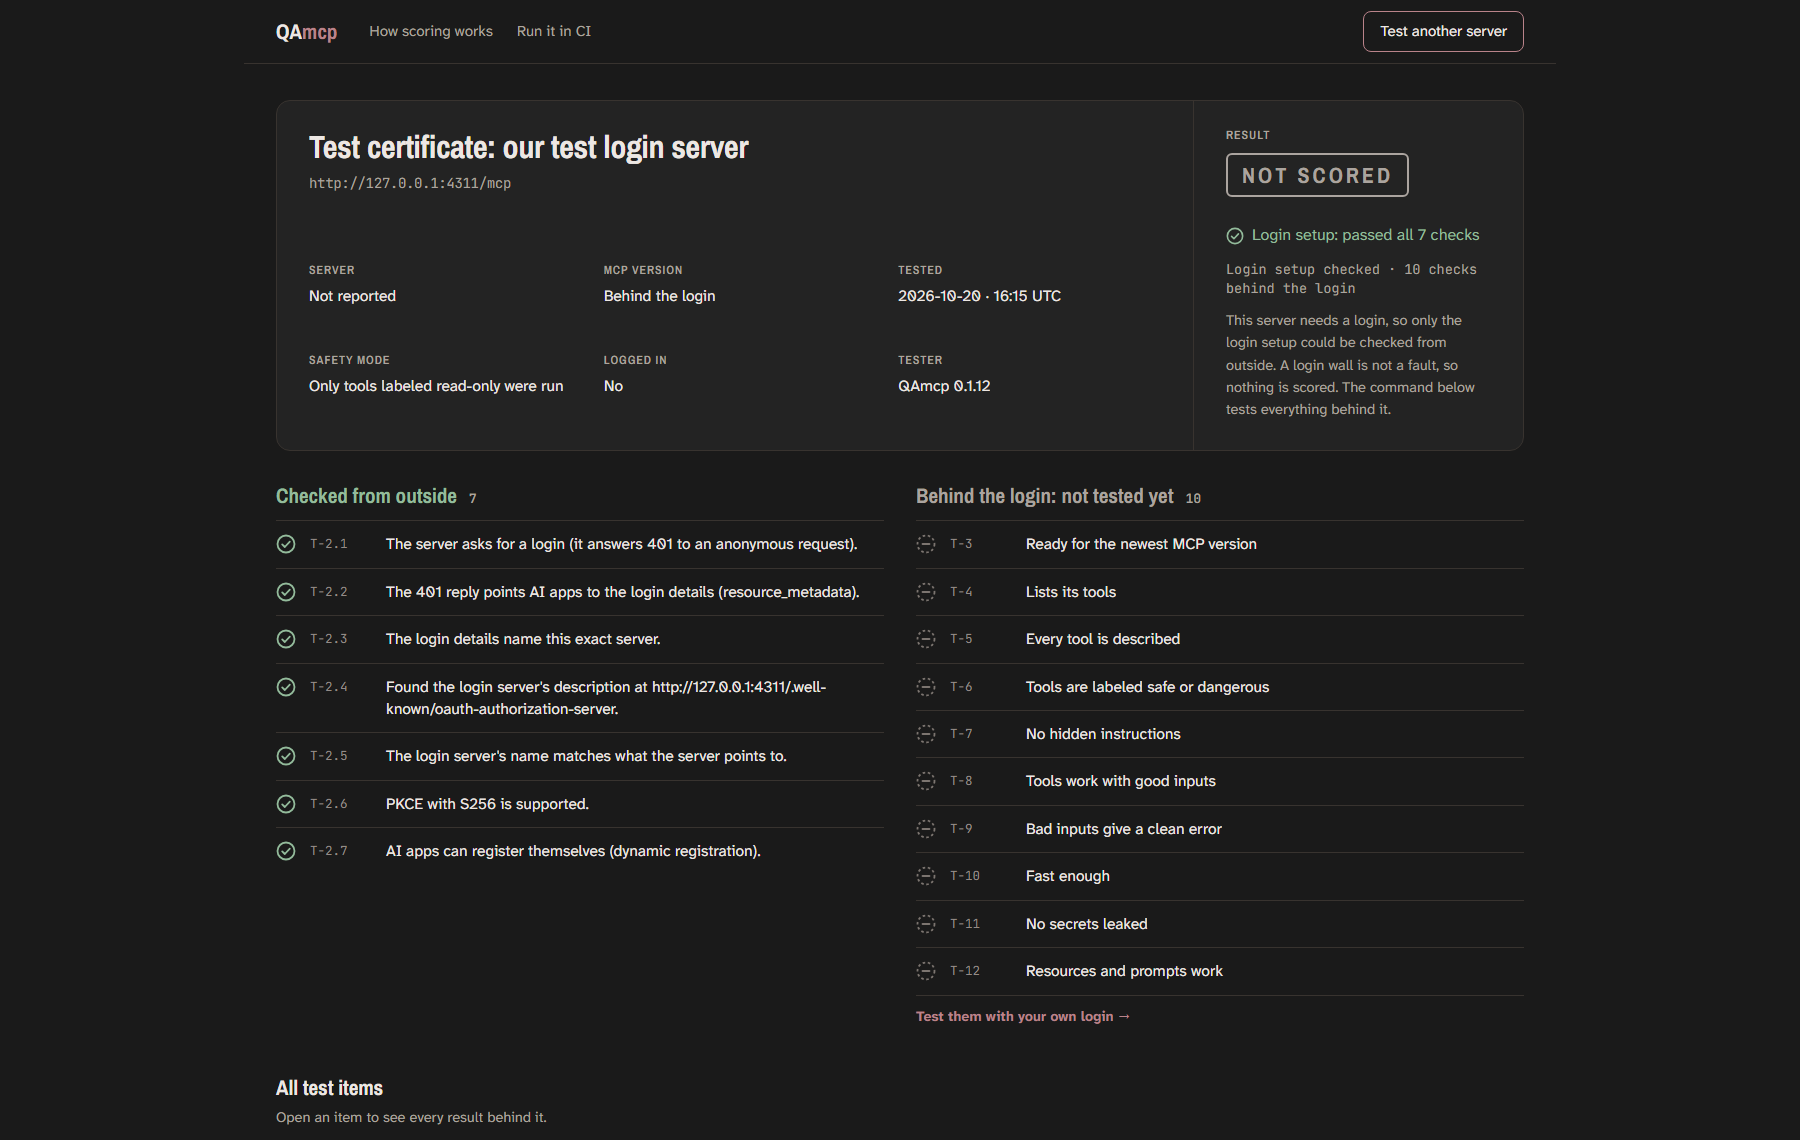The width and height of the screenshot is (1800, 1140).
Task: Click the text No secrets leaked
Action: [1087, 924]
